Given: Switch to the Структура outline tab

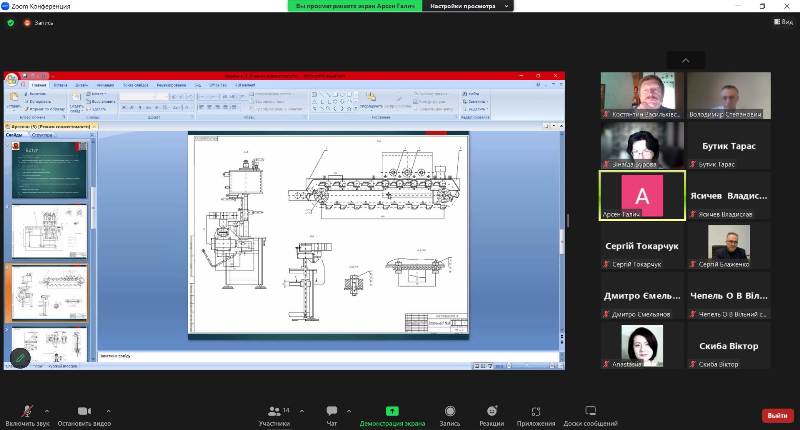Looking at the screenshot, I should 42,134.
